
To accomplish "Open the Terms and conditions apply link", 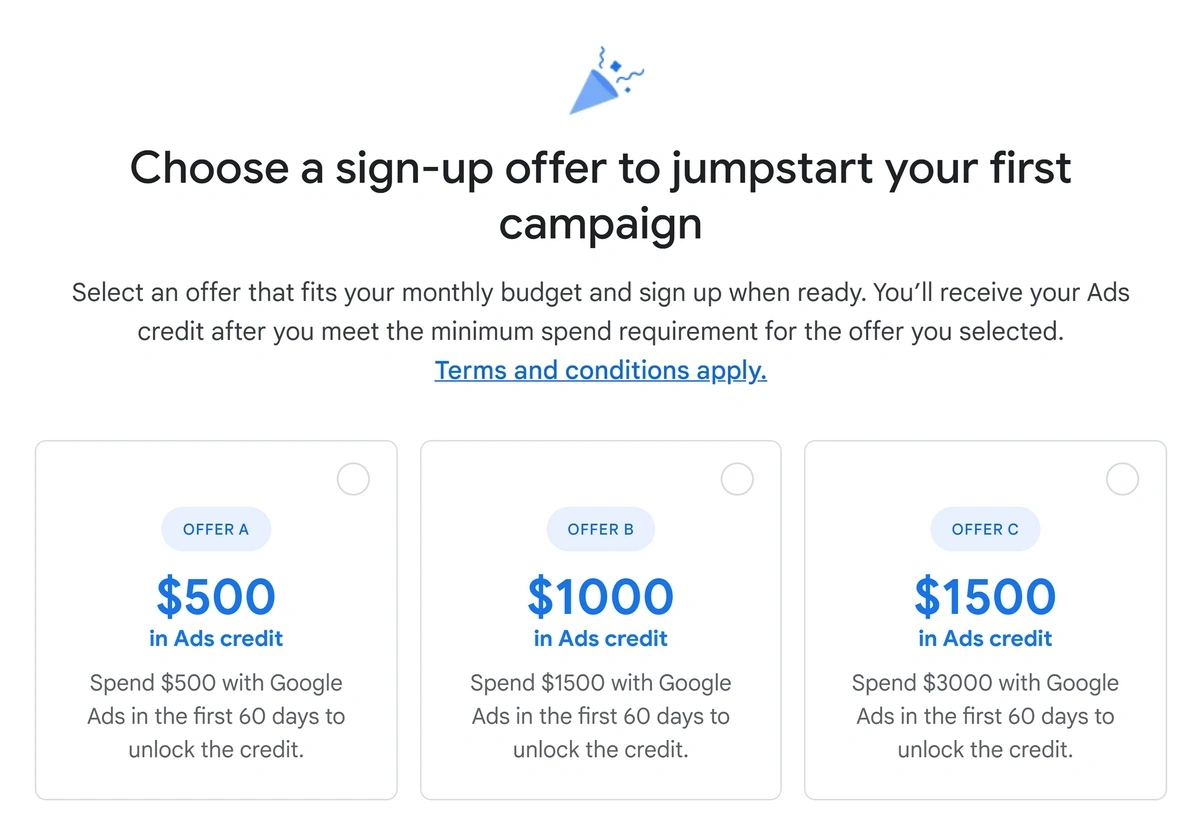I will click(x=601, y=370).
